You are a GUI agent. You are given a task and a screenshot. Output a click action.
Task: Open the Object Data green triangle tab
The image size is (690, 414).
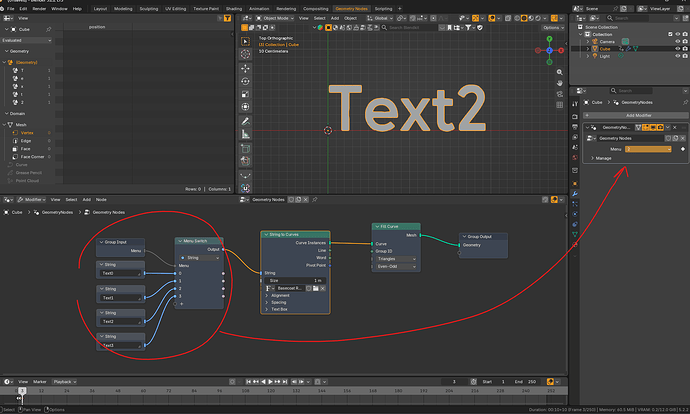pyautogui.click(x=575, y=234)
